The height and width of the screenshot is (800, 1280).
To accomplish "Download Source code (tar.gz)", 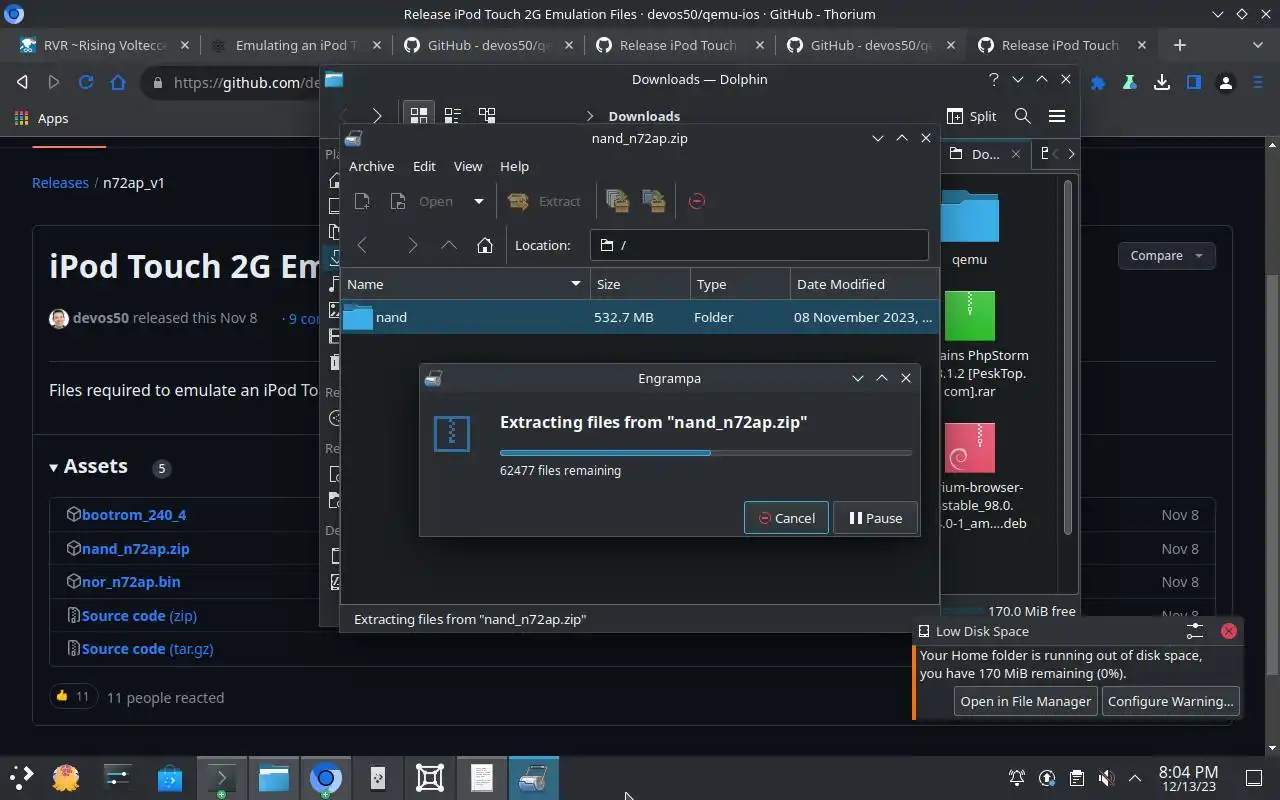I will coord(147,649).
